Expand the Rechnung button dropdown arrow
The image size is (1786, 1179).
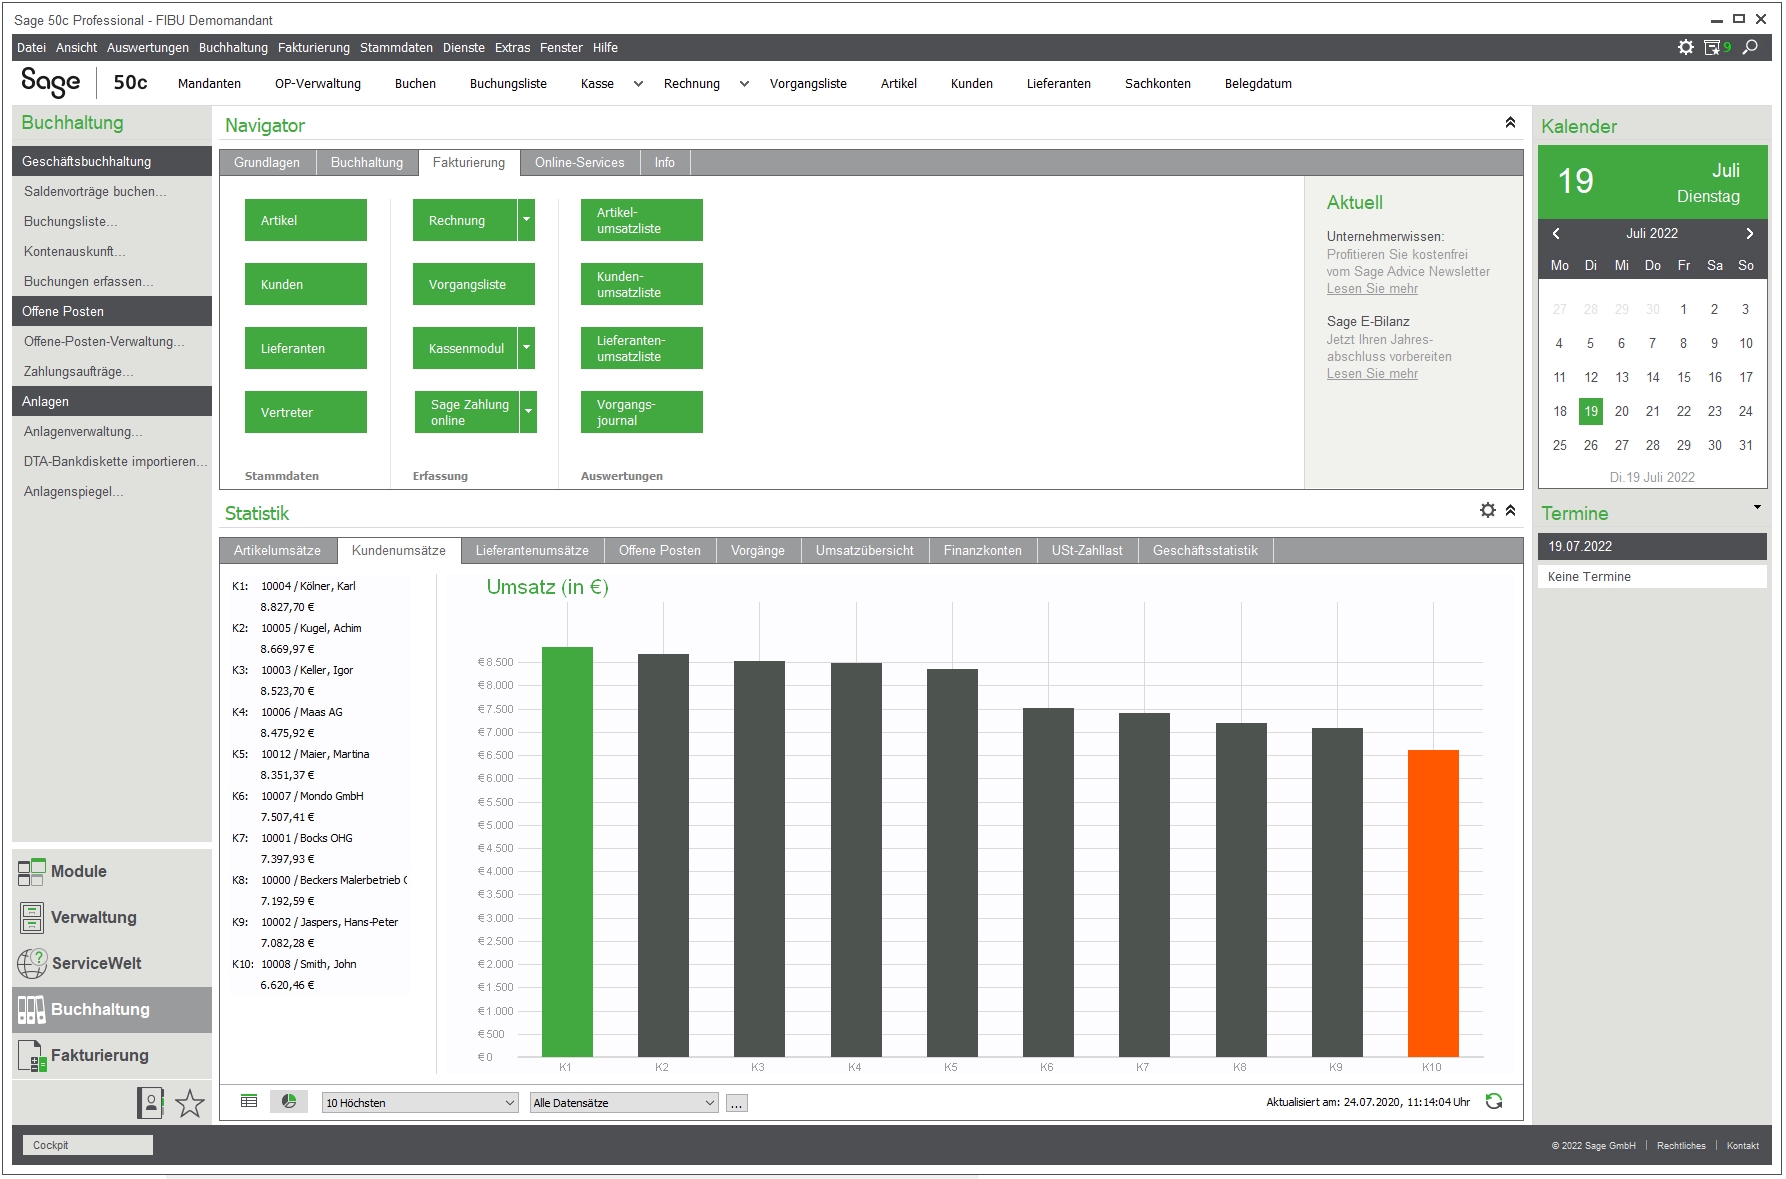pyautogui.click(x=526, y=220)
